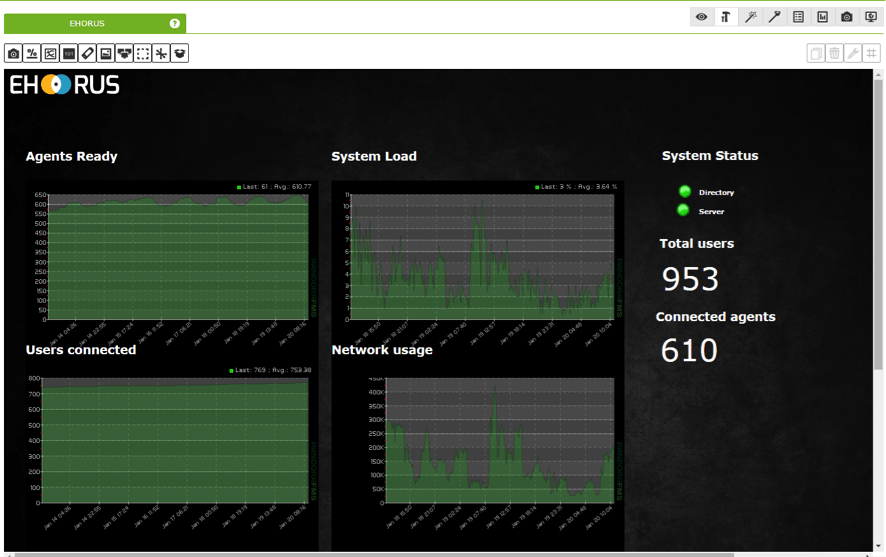Click the top-right camera tab

[x=846, y=17]
